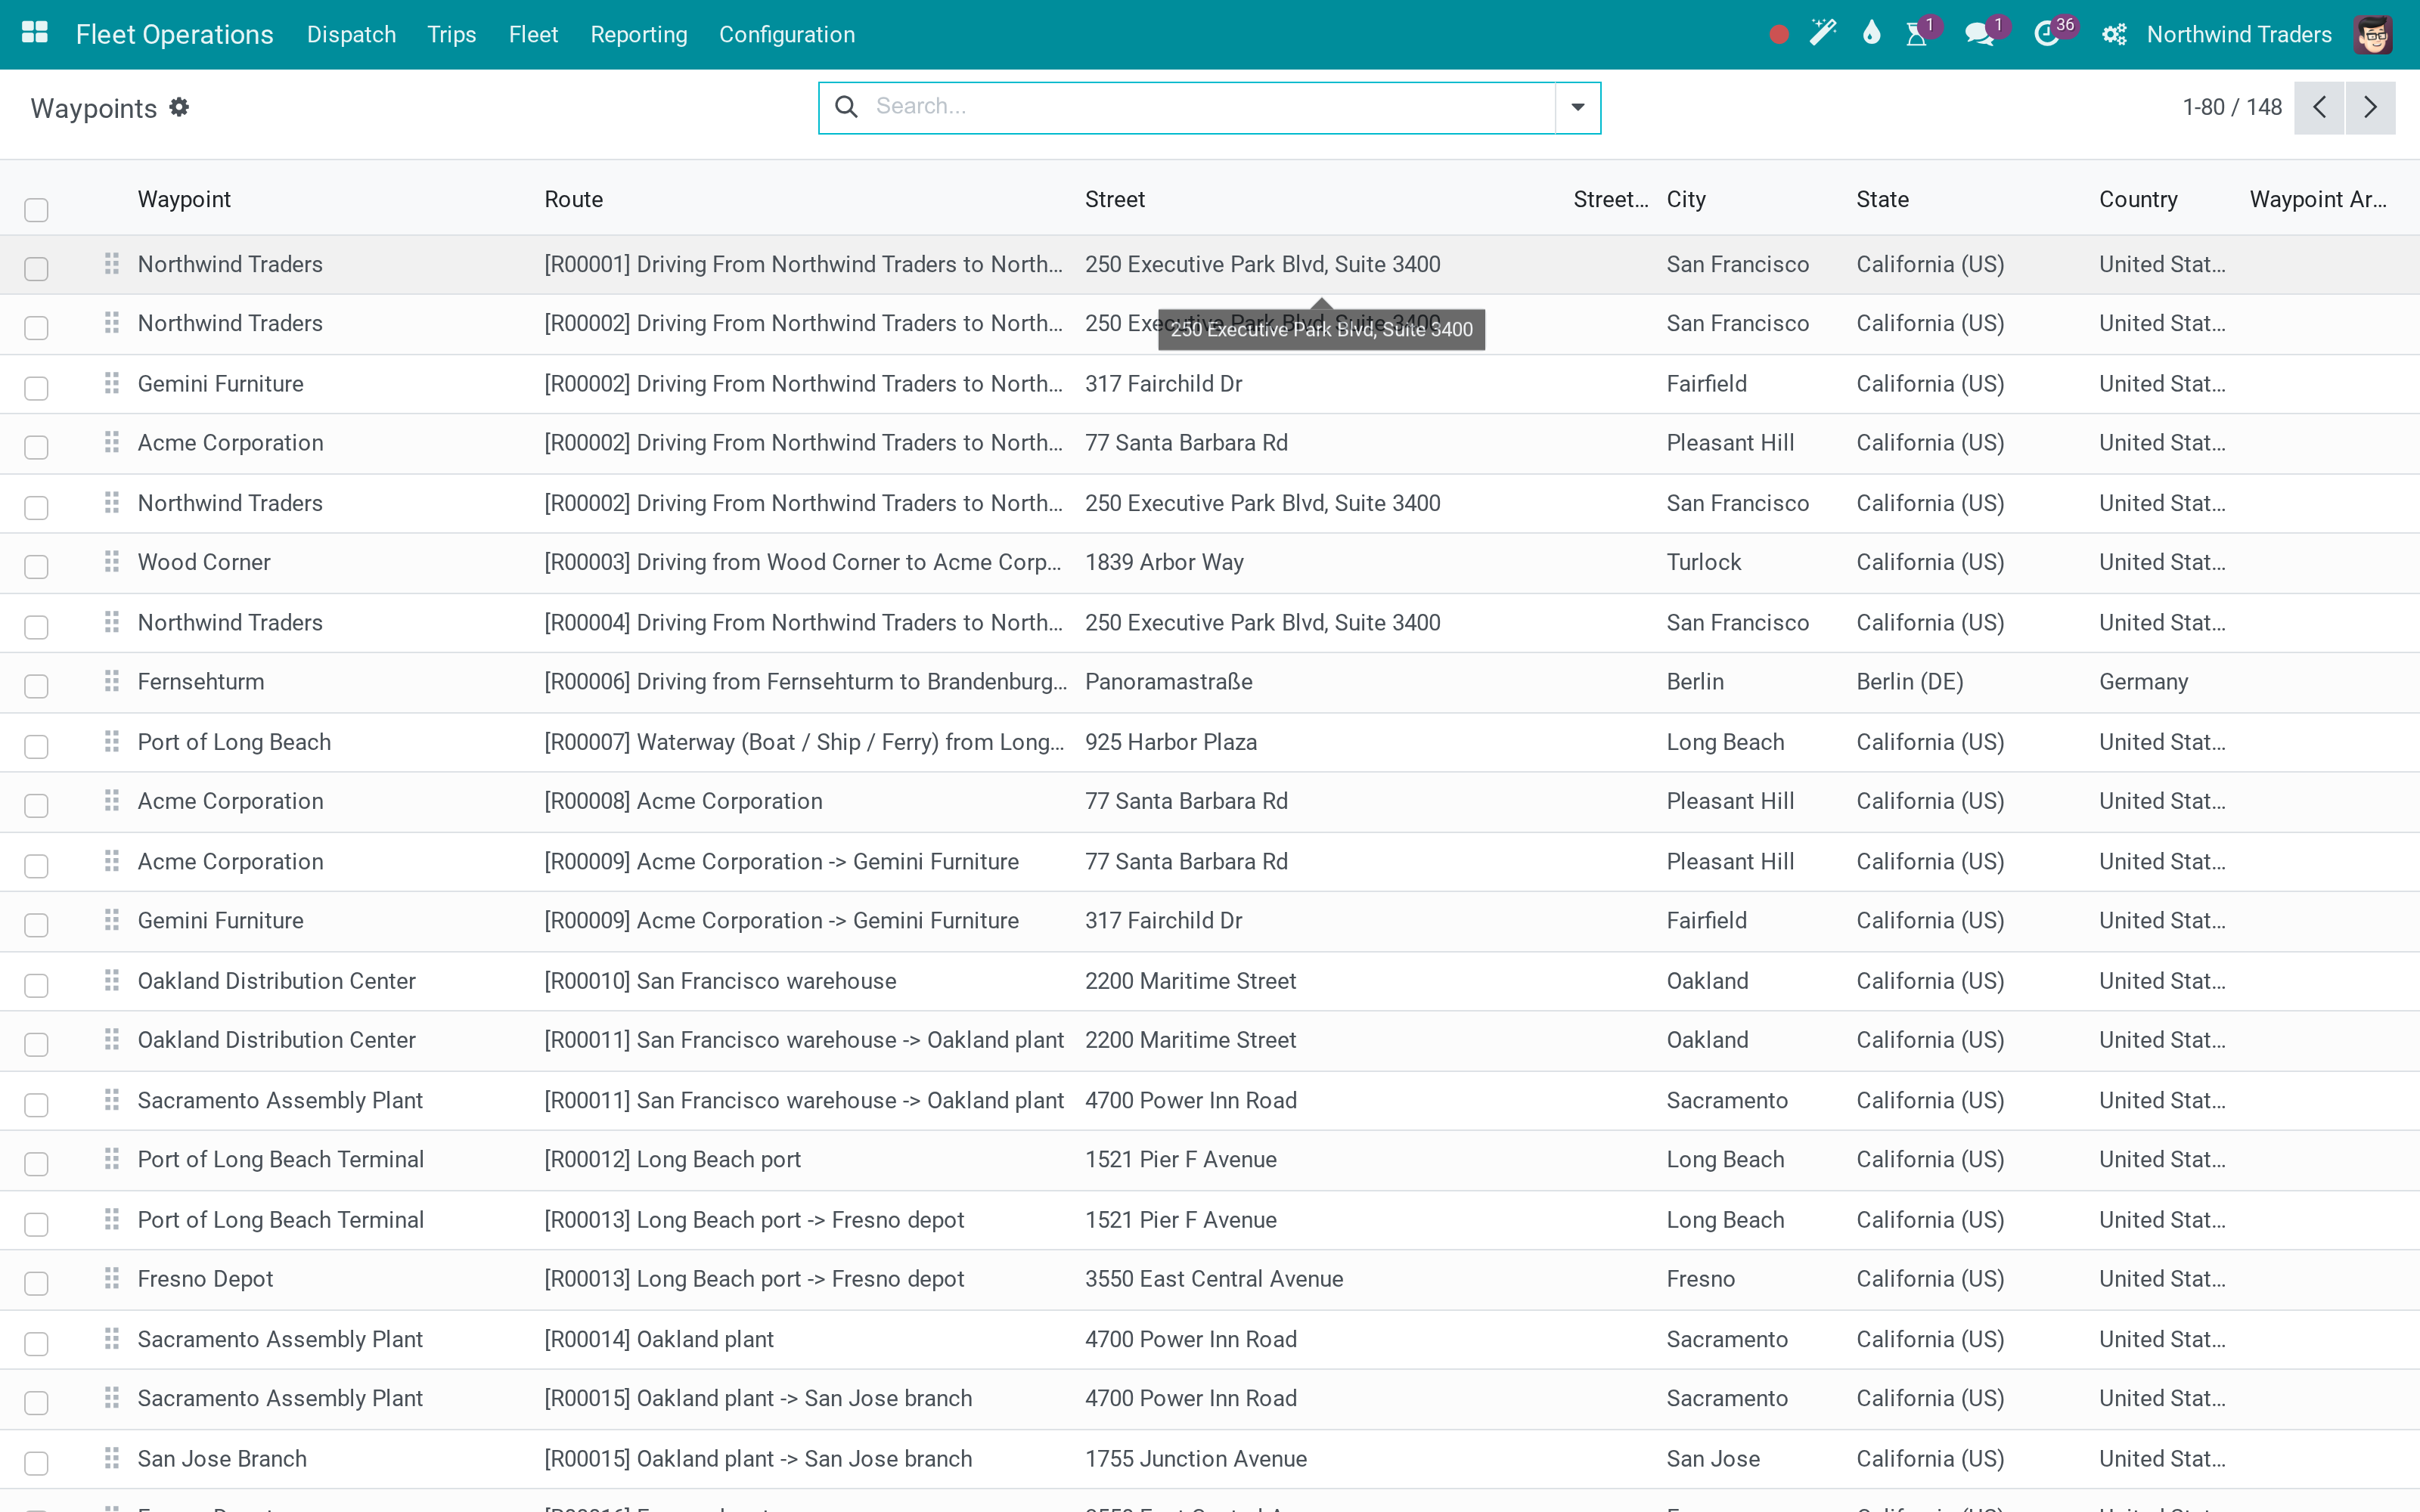Check the R00008 Acme Corporation row checkbox

point(36,805)
